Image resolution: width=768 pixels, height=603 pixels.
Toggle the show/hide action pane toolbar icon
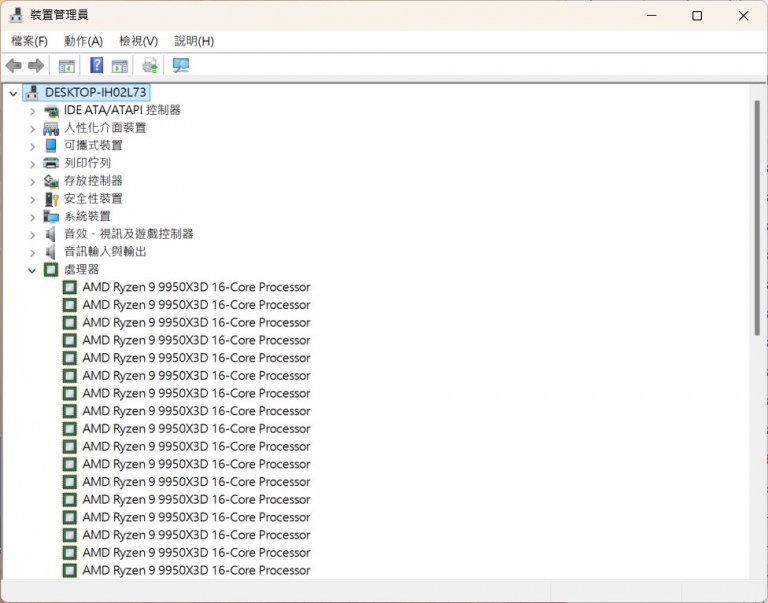(120, 66)
